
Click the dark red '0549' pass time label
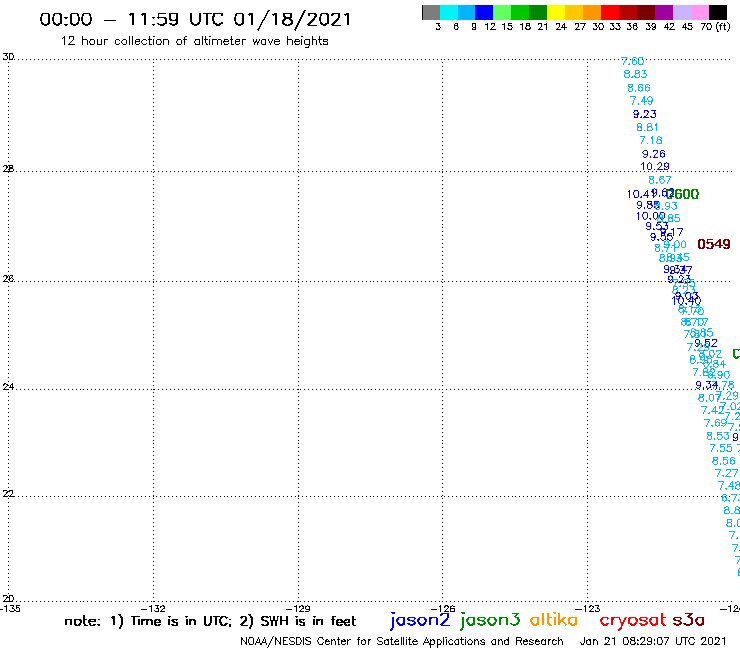click(x=714, y=244)
